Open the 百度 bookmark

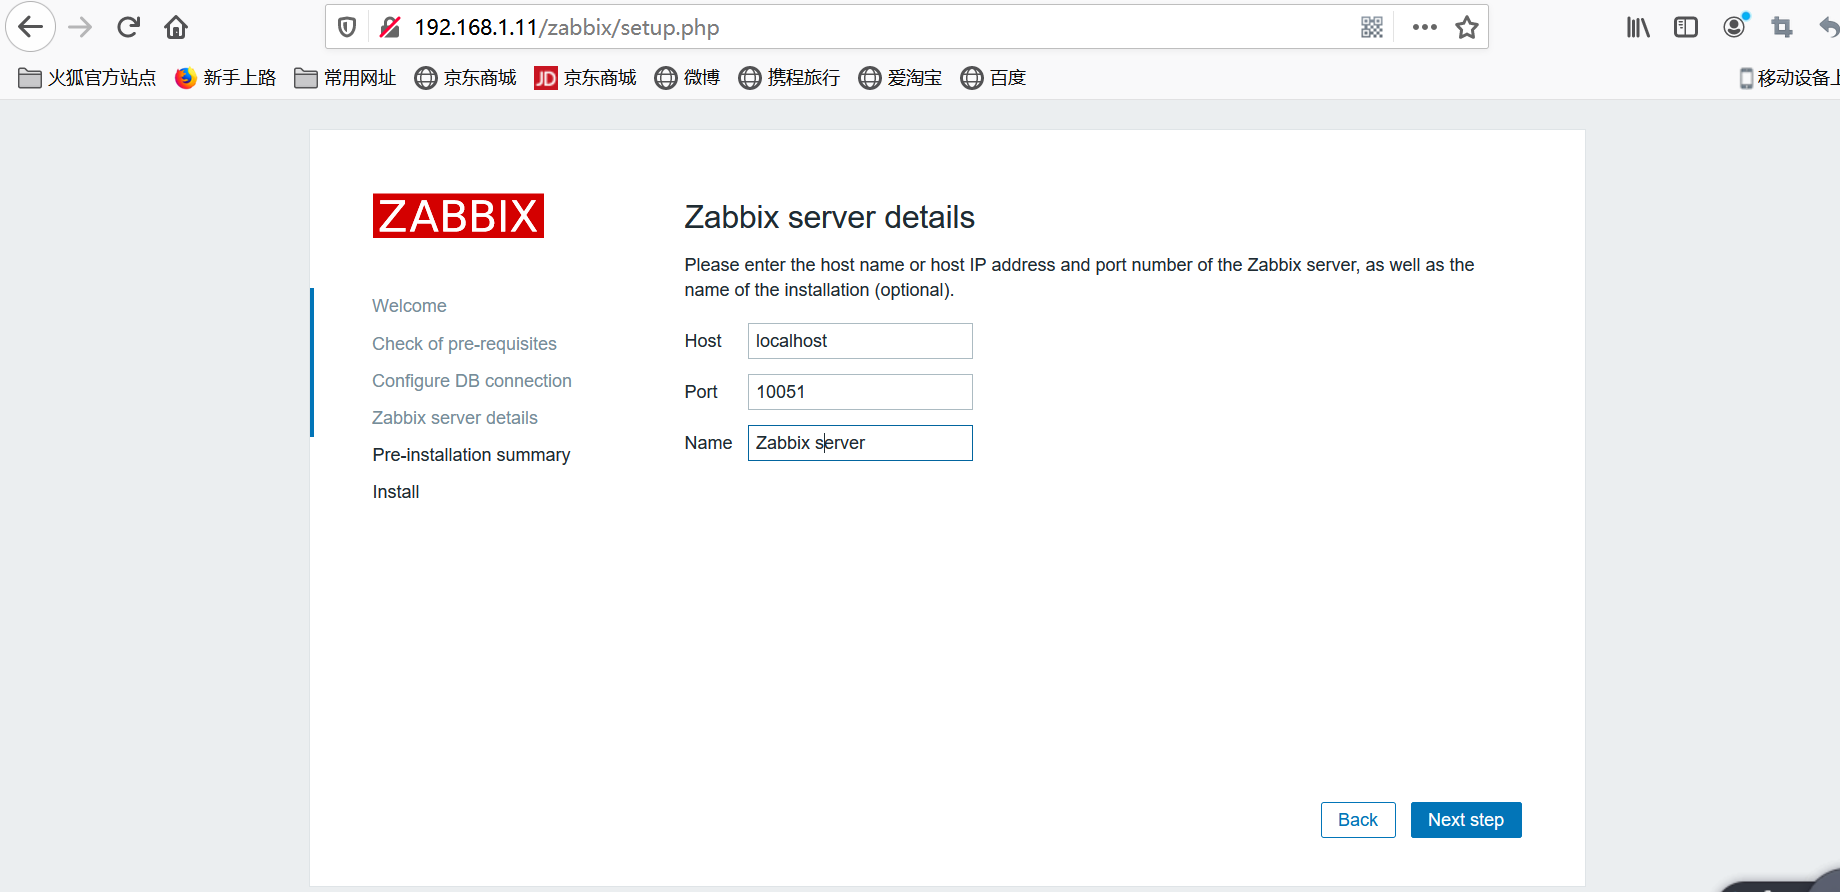(x=993, y=78)
